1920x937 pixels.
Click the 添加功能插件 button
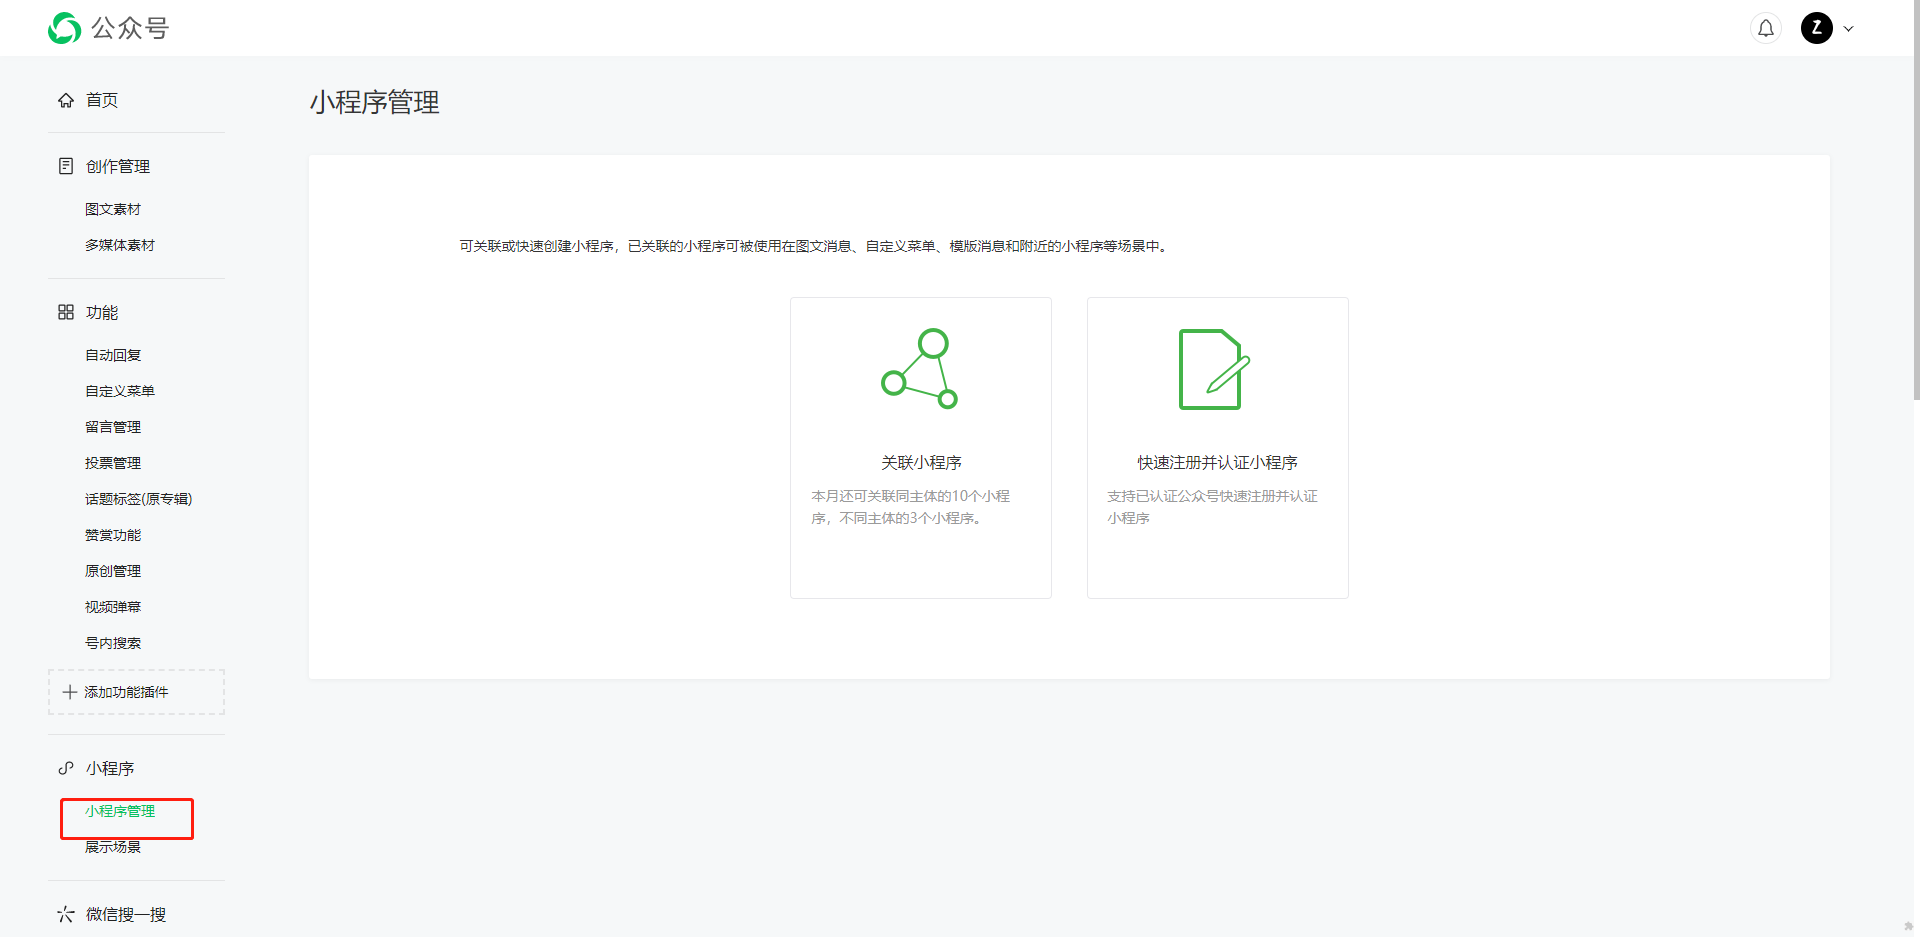click(x=136, y=692)
